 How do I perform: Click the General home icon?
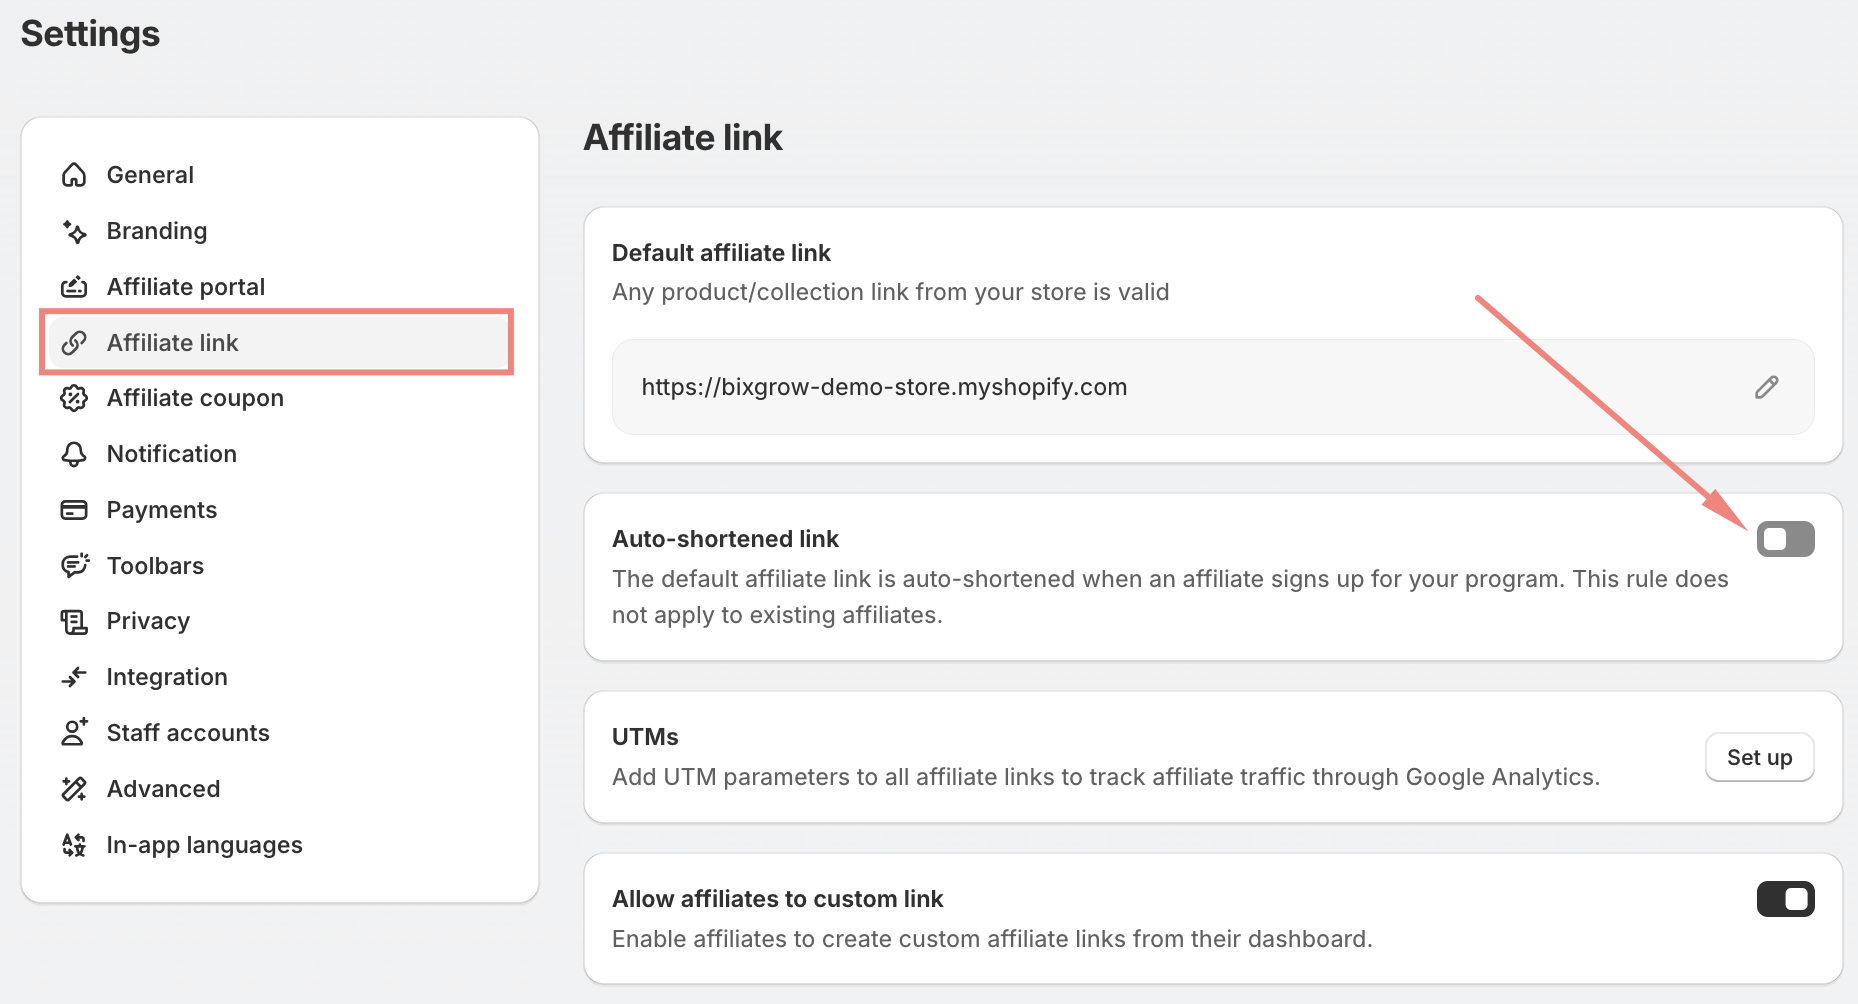click(74, 175)
